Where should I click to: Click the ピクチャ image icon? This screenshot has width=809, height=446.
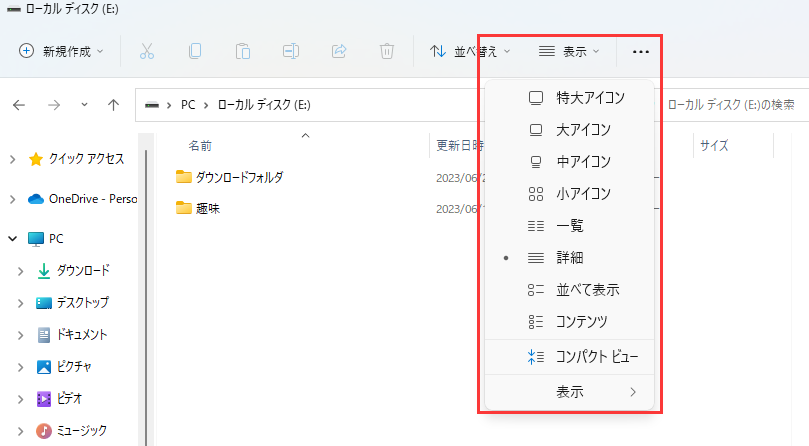44,367
